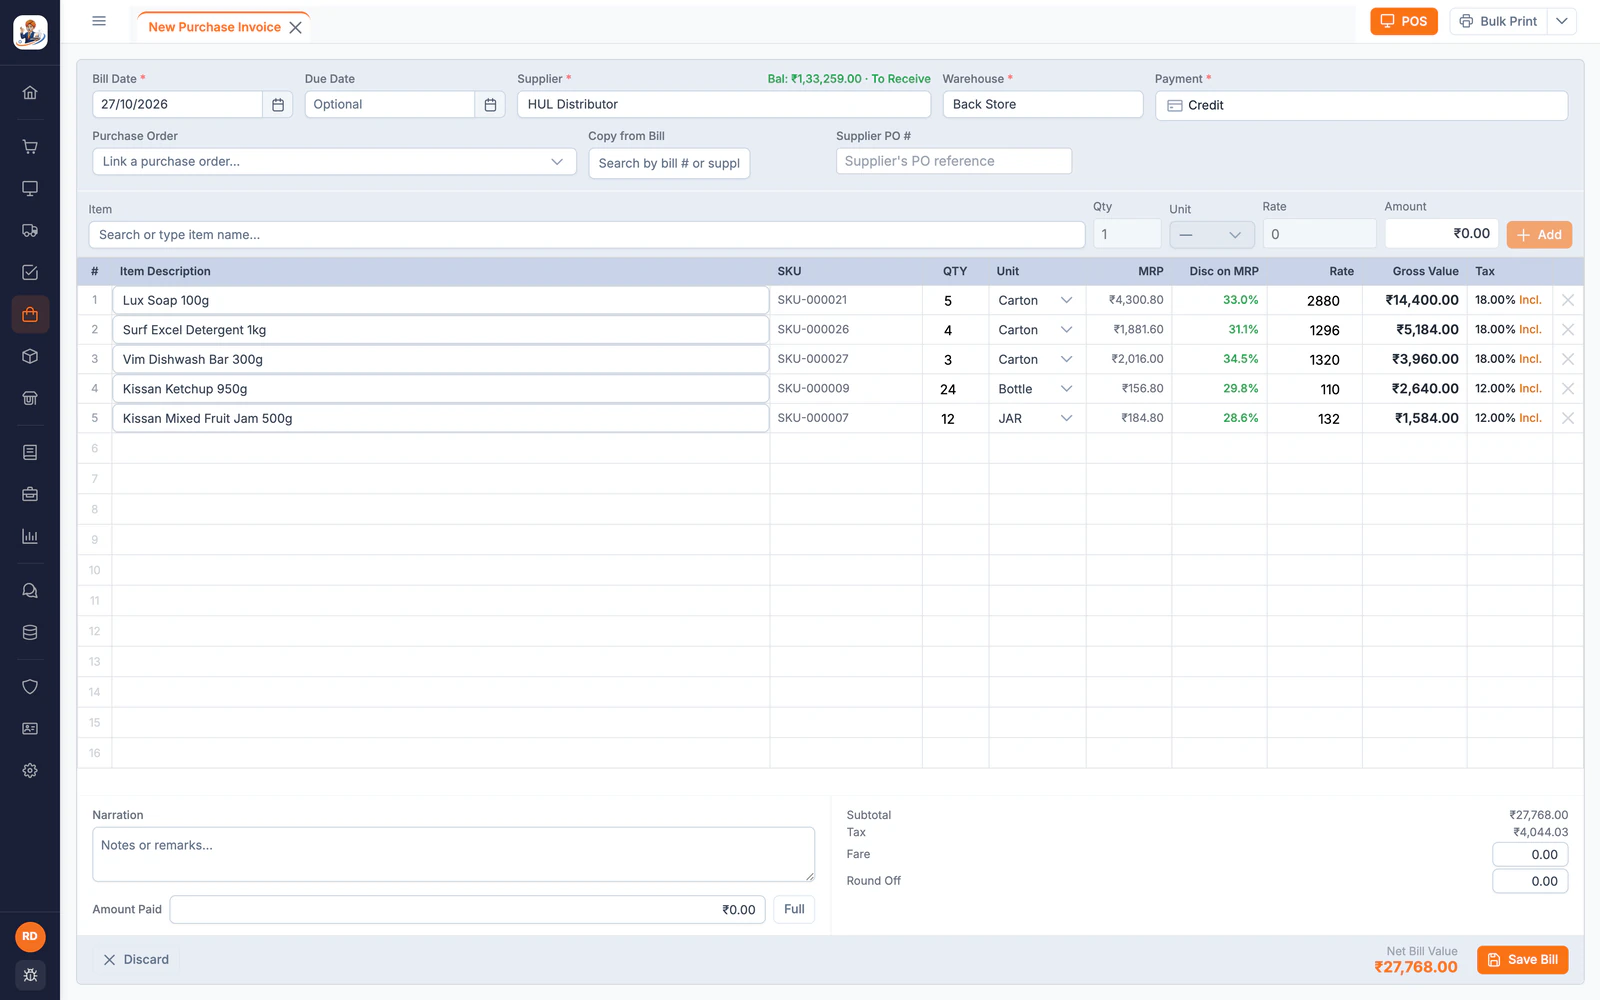Open the home icon in sidebar
This screenshot has width=1600, height=1000.
[x=30, y=93]
